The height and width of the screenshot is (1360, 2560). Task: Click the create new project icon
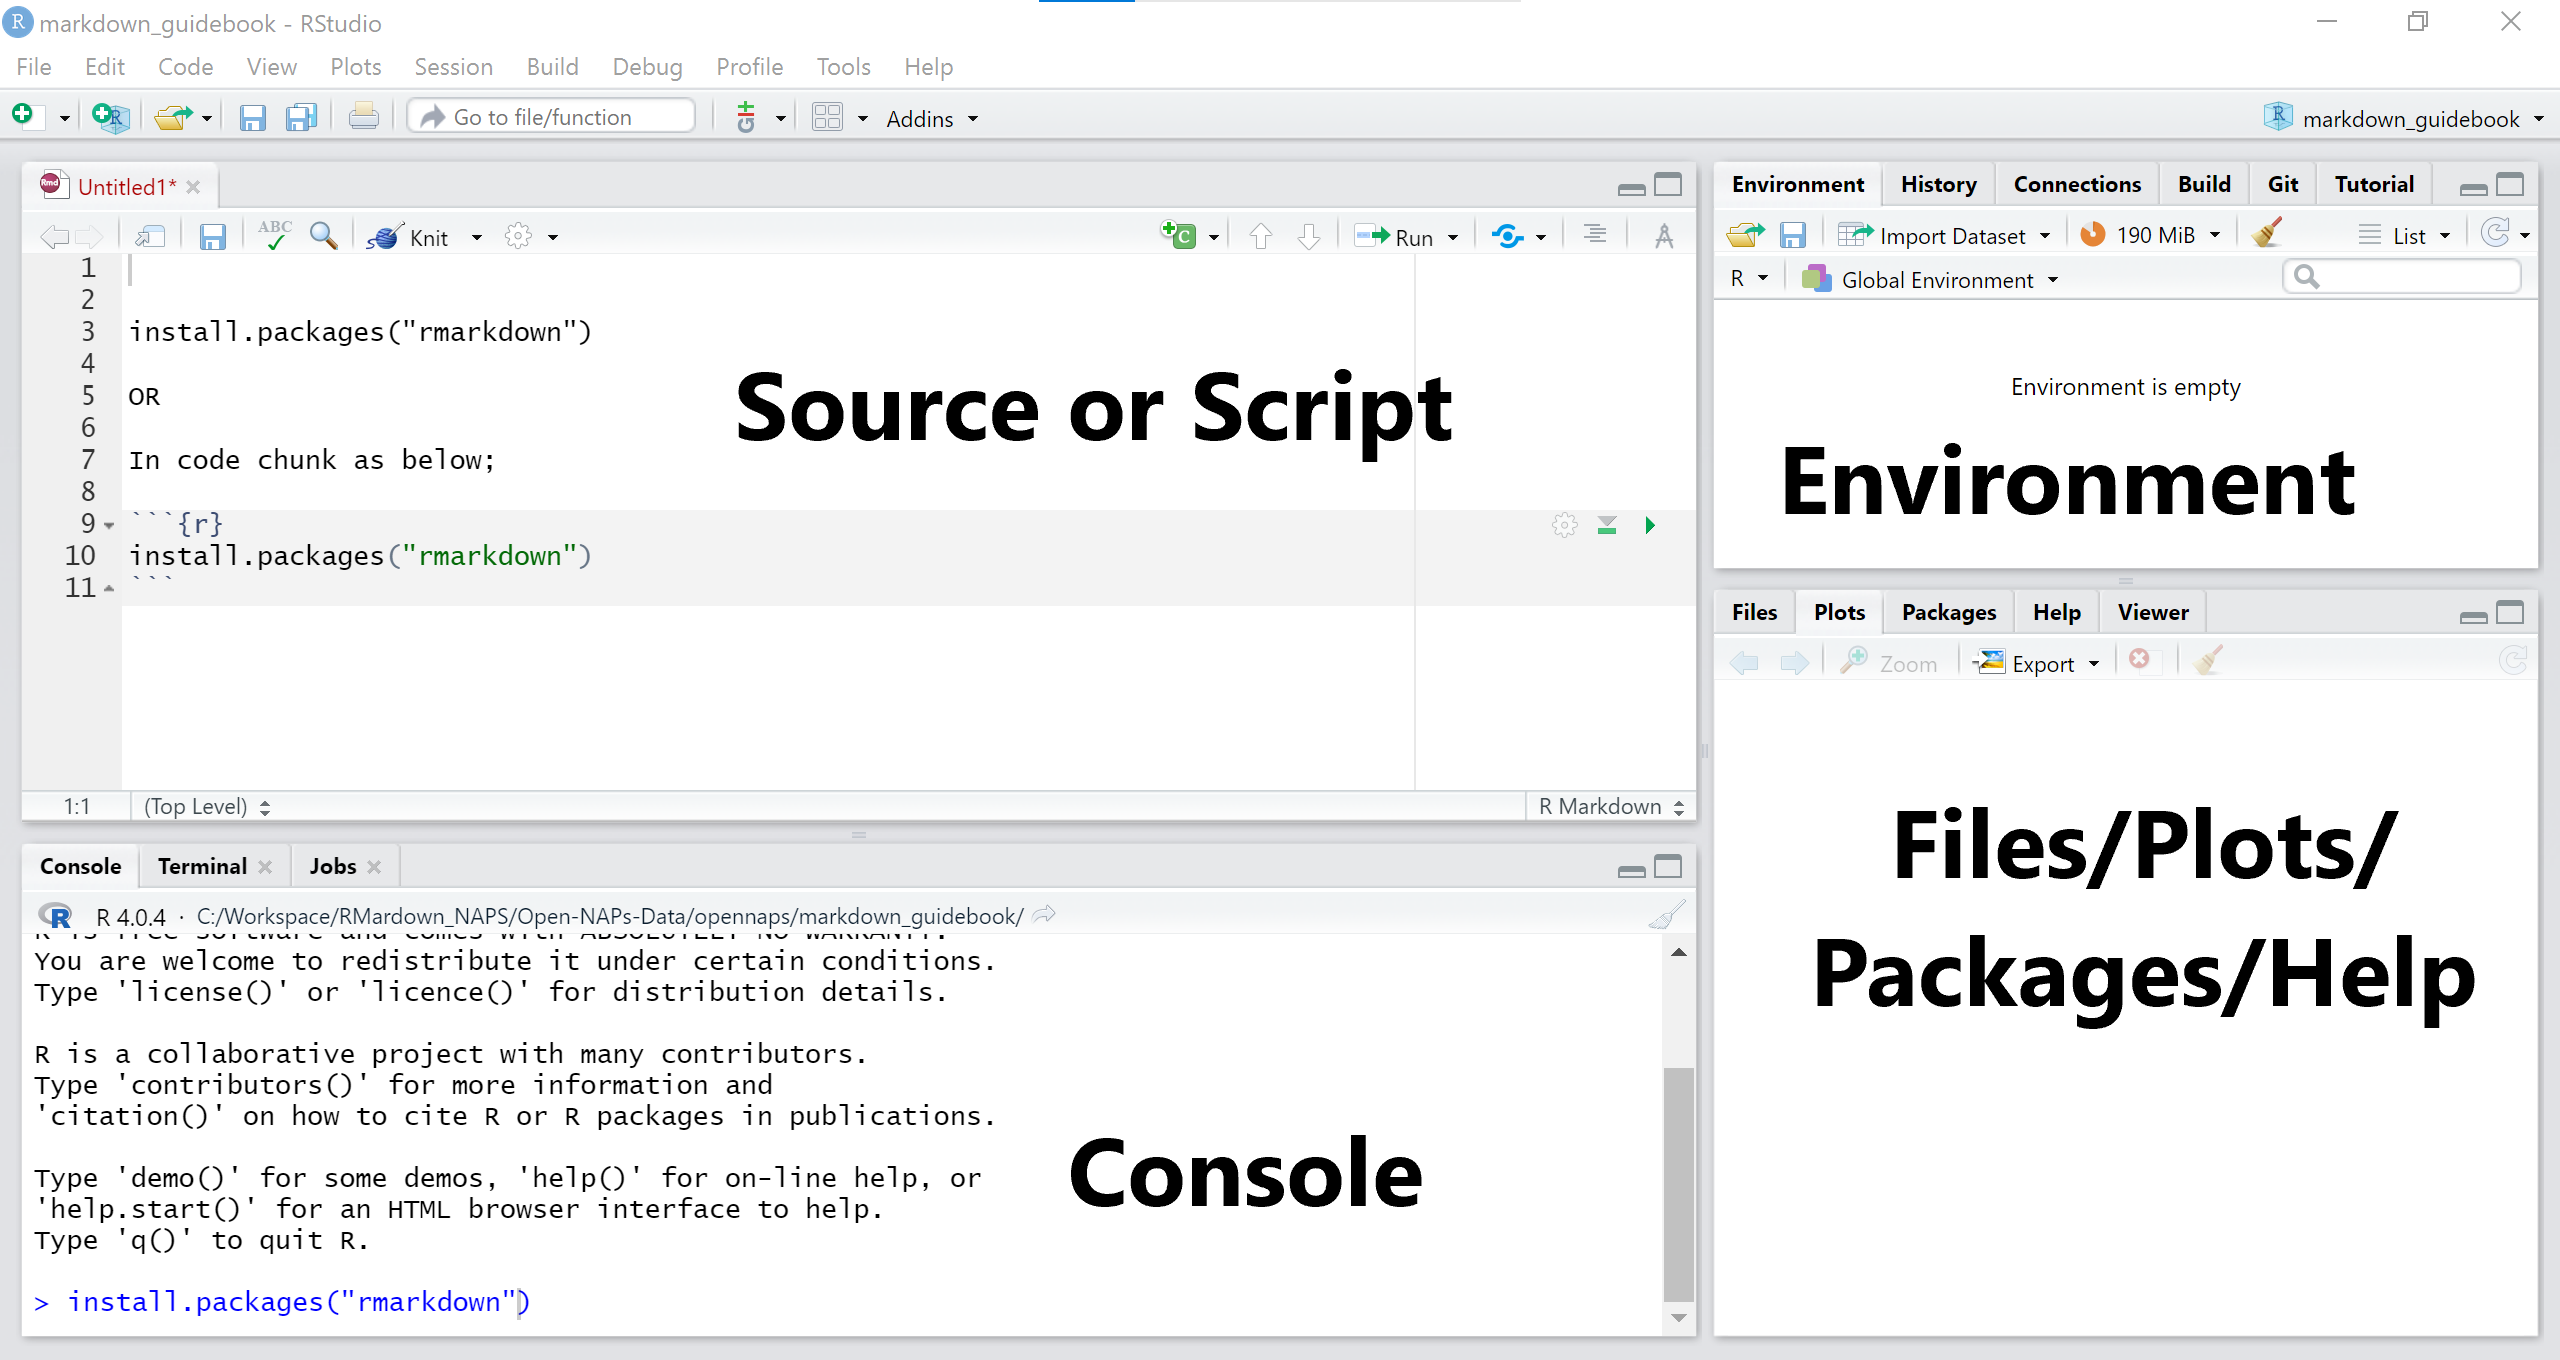coord(110,118)
